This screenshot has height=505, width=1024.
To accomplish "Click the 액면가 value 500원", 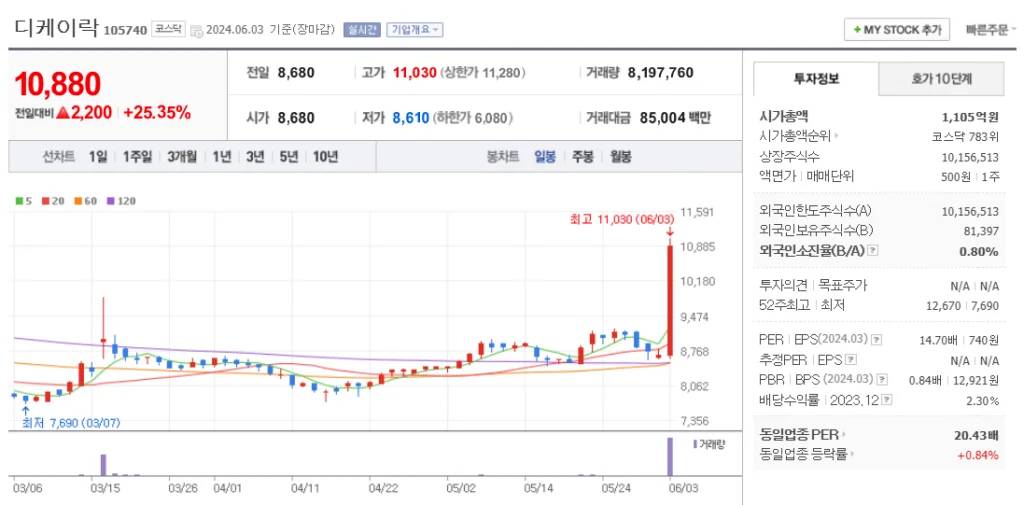I will coord(956,176).
